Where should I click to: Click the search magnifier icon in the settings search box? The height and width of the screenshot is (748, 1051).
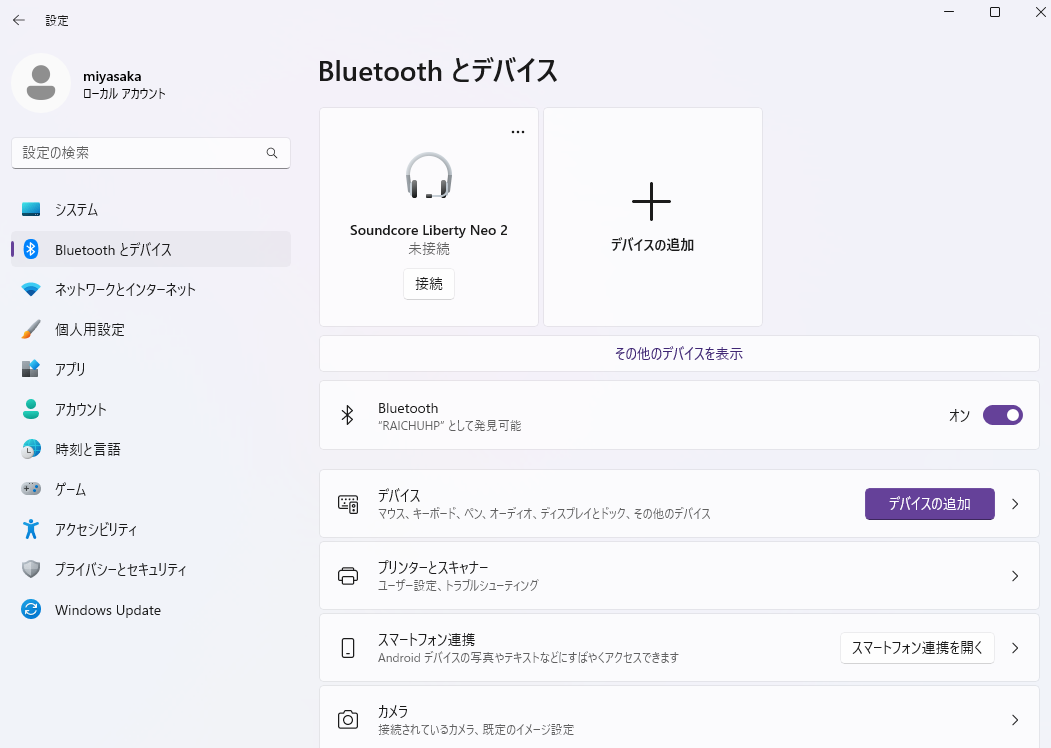coord(271,153)
